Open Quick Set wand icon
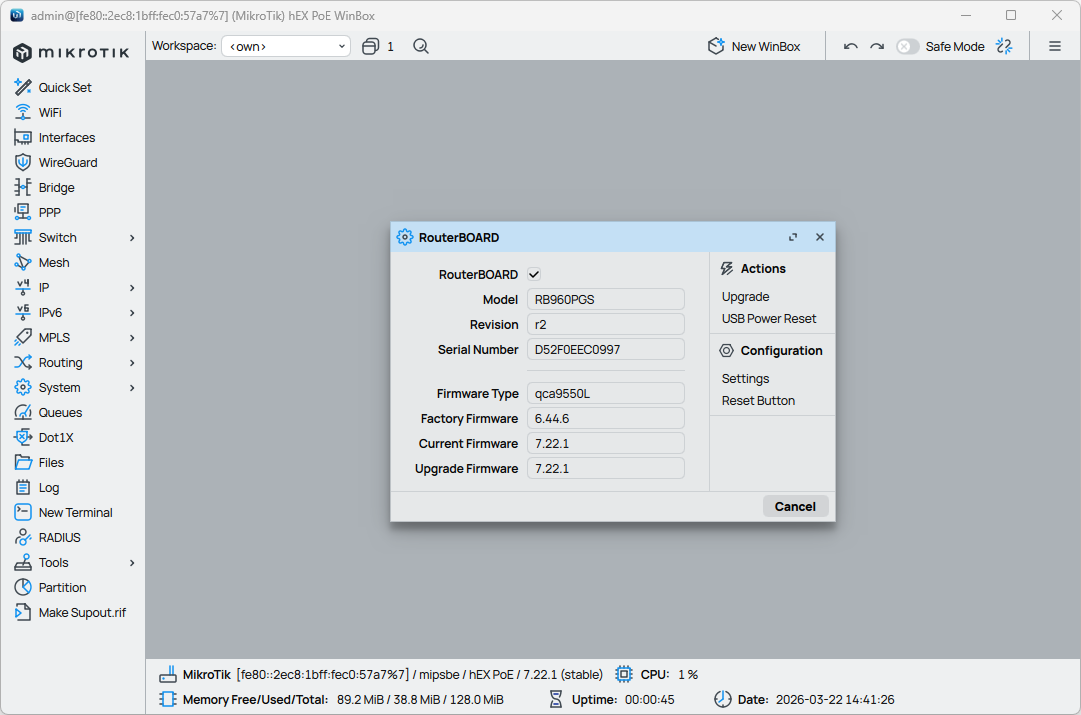This screenshot has height=715, width=1081. (x=23, y=88)
